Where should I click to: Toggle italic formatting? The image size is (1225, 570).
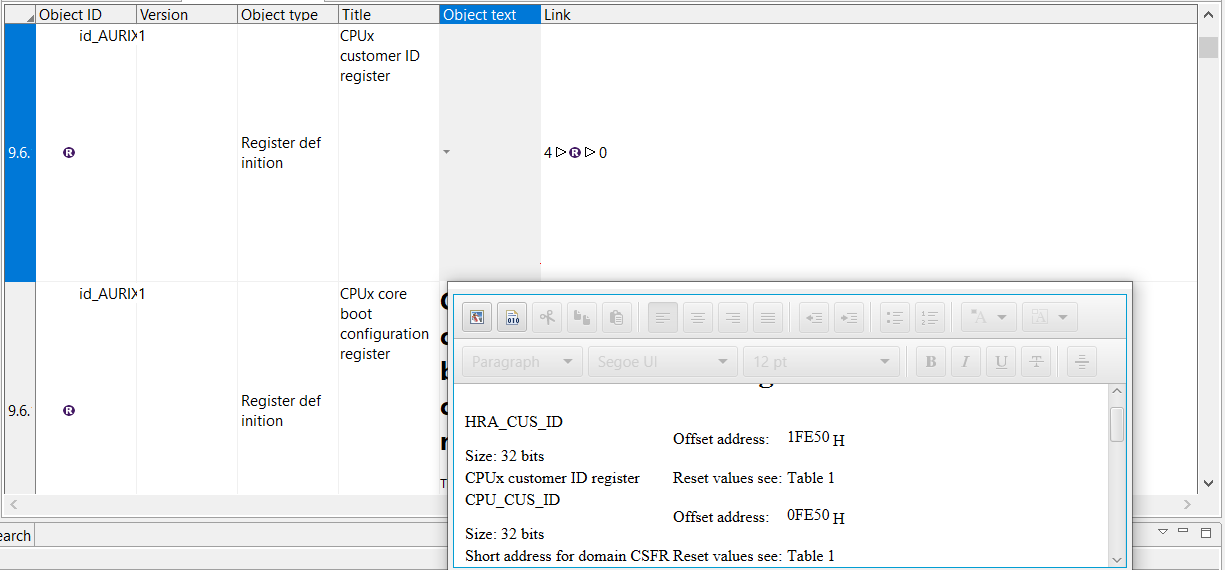965,362
